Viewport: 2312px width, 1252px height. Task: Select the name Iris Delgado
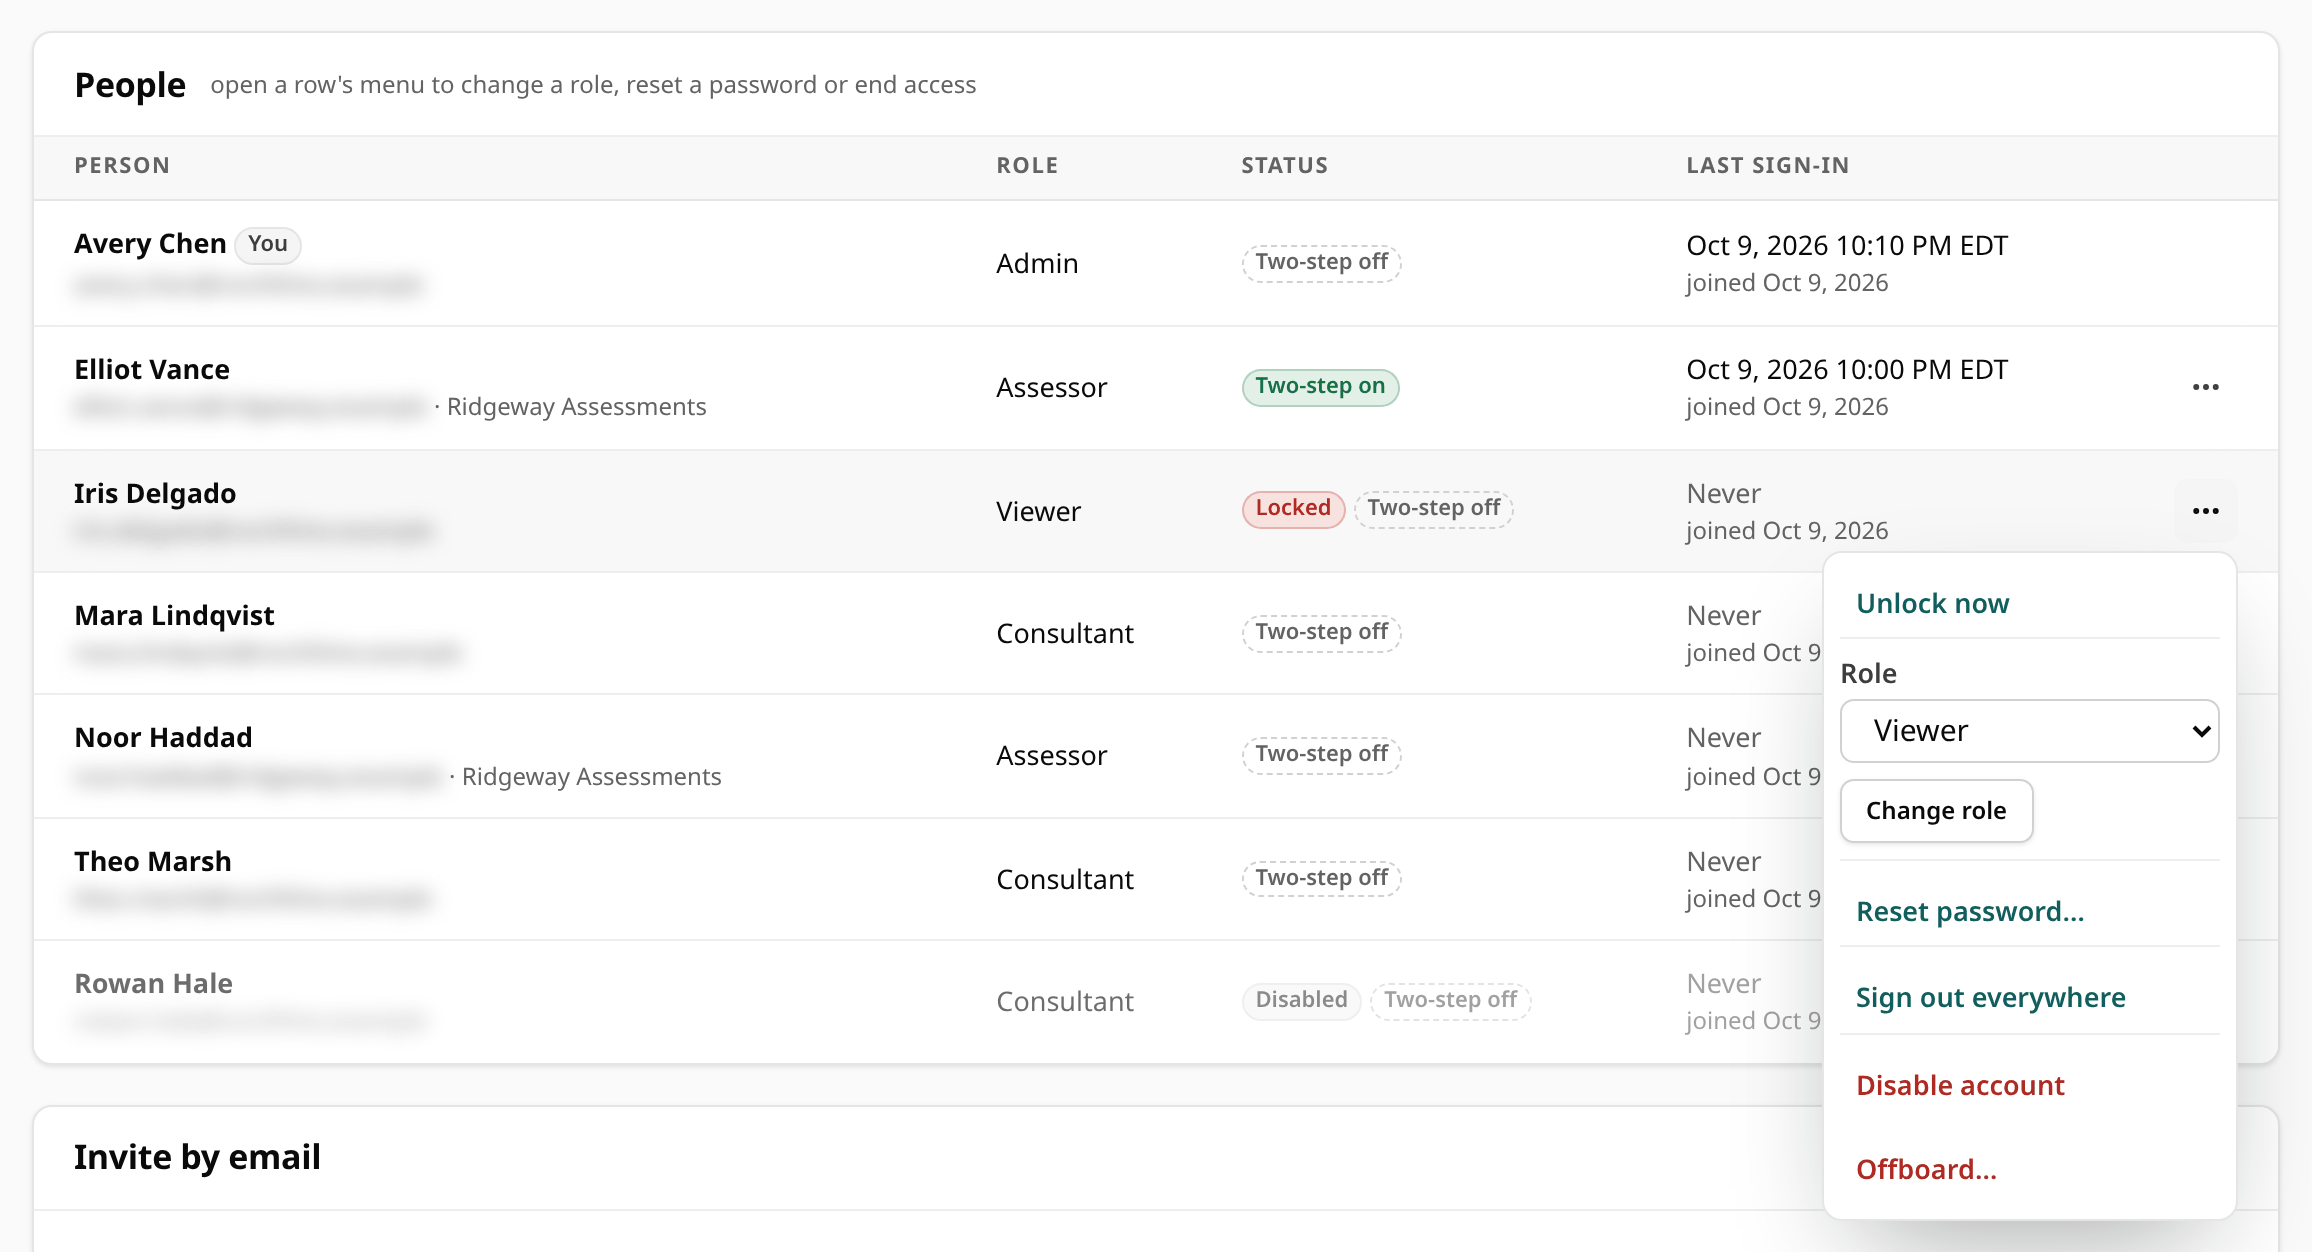tap(155, 493)
